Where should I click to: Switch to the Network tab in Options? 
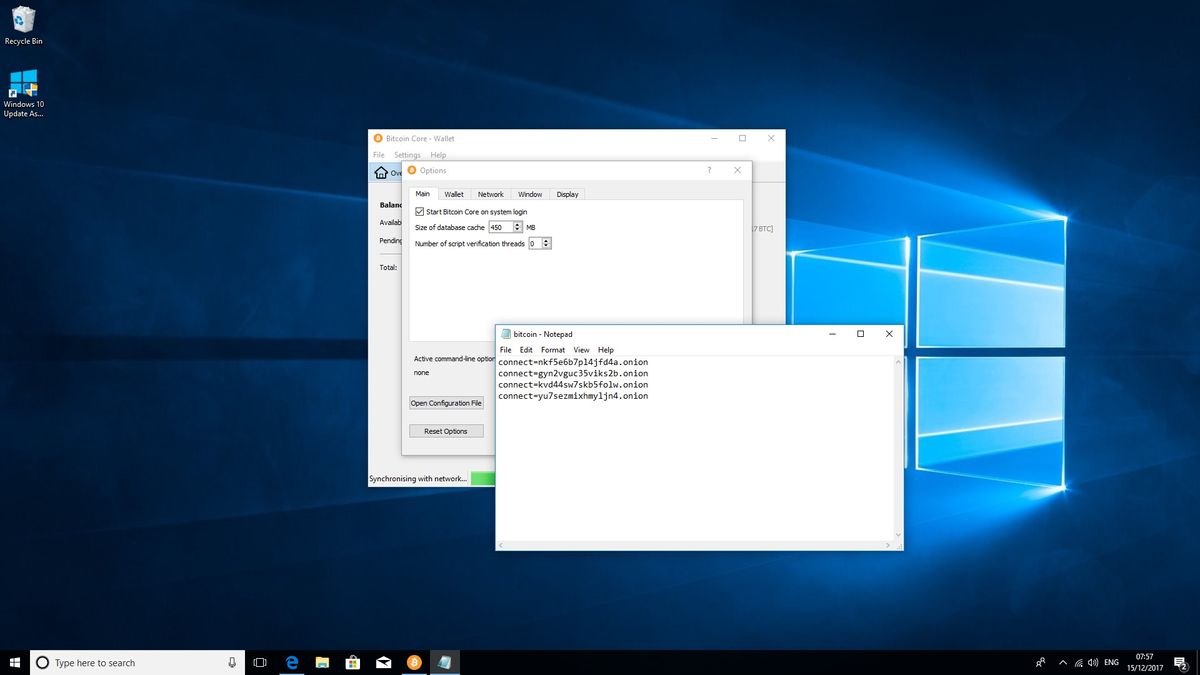[490, 194]
